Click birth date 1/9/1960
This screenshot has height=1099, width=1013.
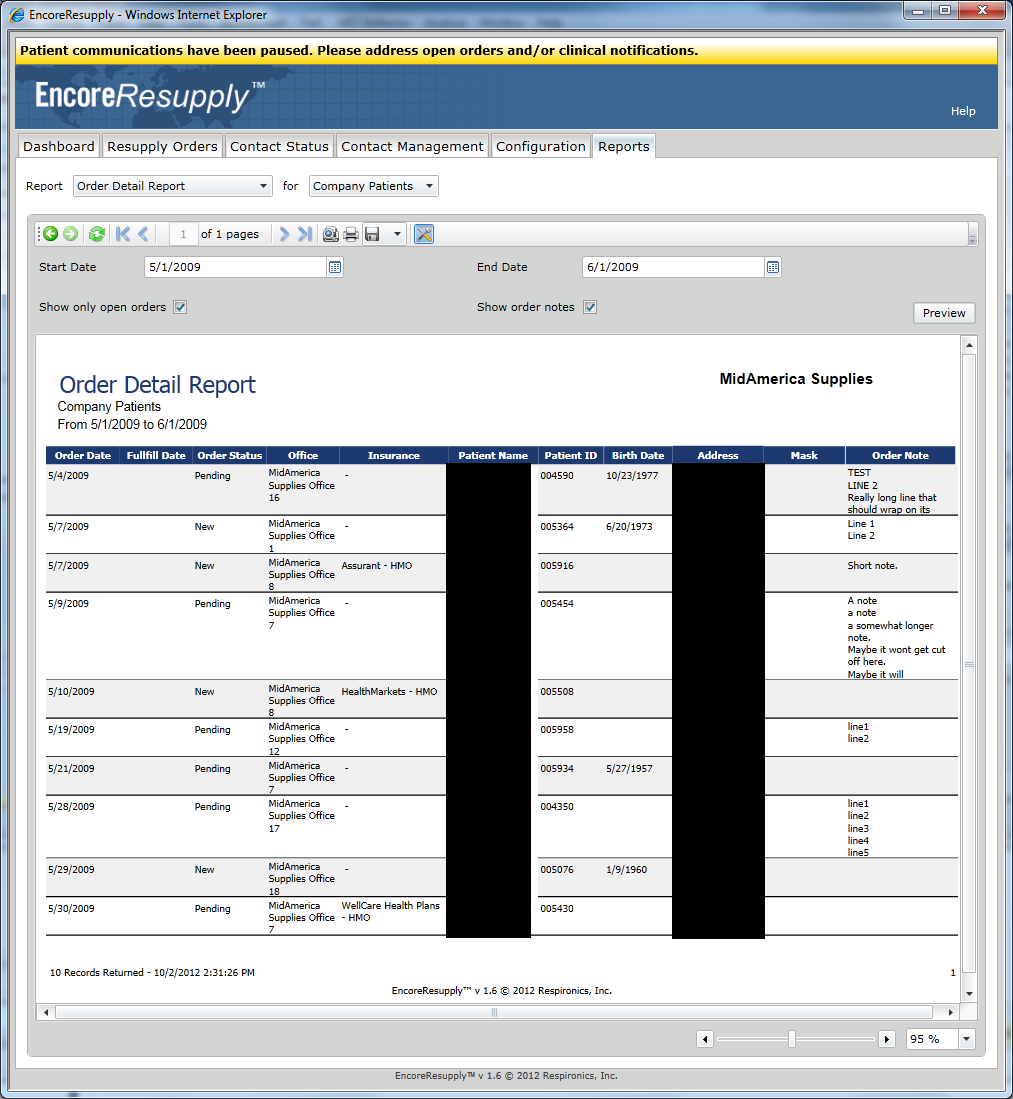[626, 869]
